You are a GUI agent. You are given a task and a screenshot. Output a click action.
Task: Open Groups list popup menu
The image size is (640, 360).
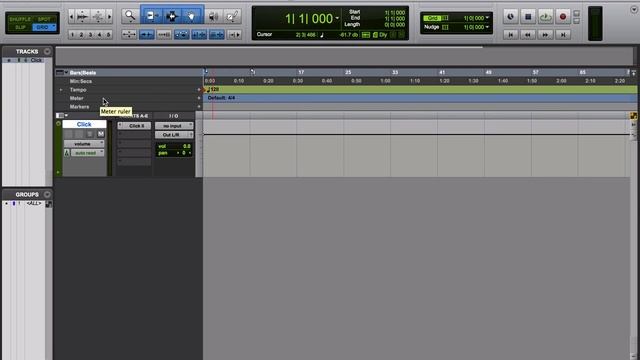point(47,194)
